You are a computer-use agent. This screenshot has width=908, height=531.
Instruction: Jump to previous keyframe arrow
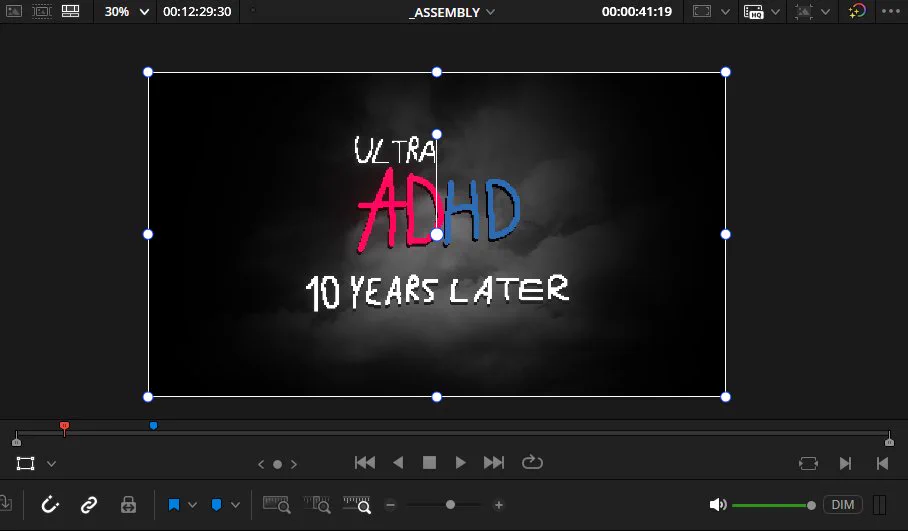(261, 464)
